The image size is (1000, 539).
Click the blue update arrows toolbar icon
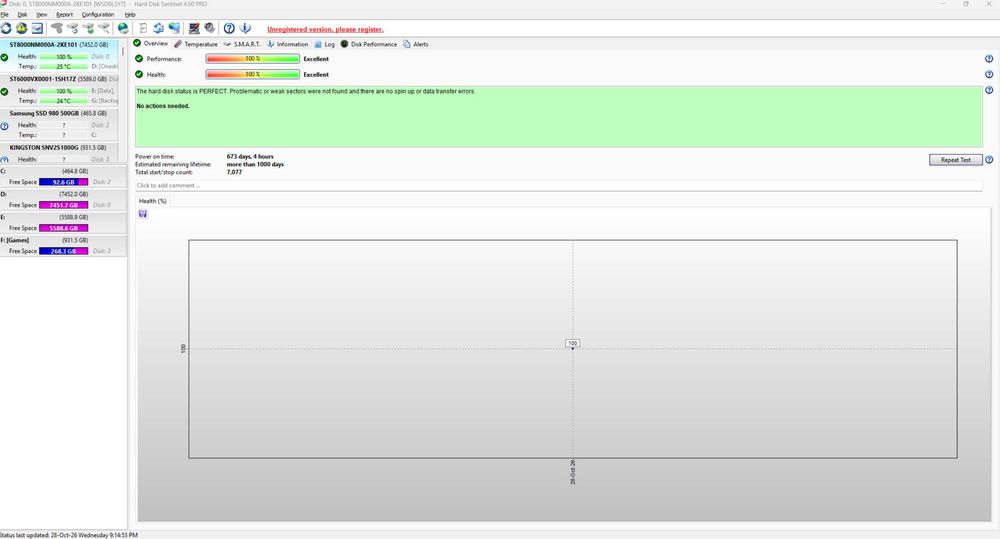click(x=158, y=28)
